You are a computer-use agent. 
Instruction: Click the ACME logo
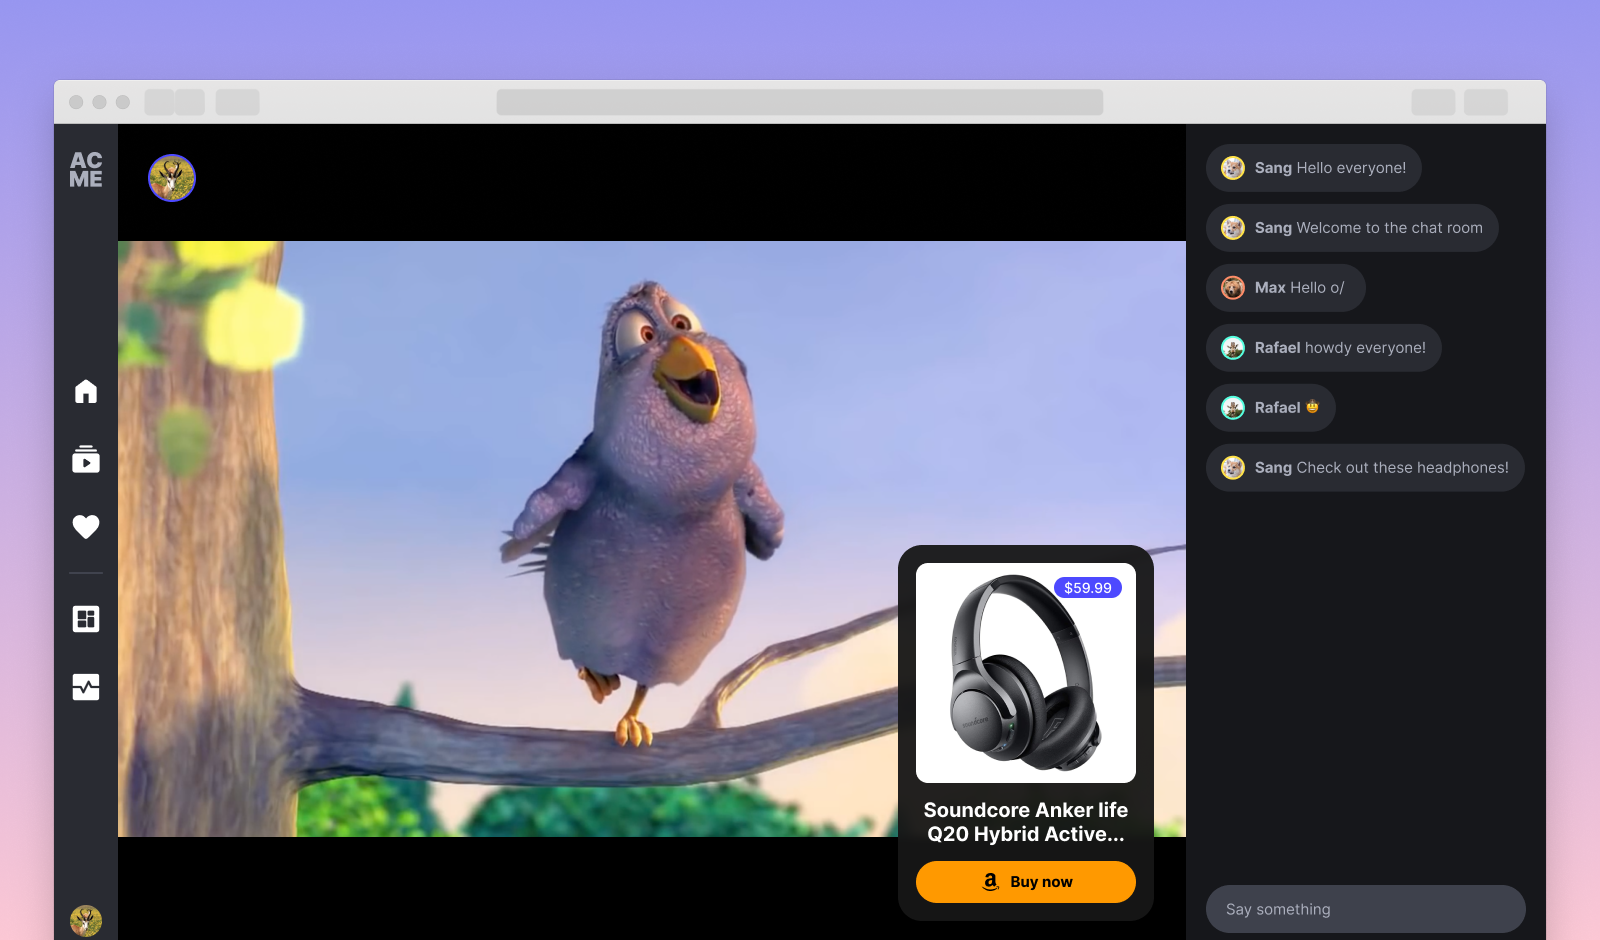click(x=86, y=170)
